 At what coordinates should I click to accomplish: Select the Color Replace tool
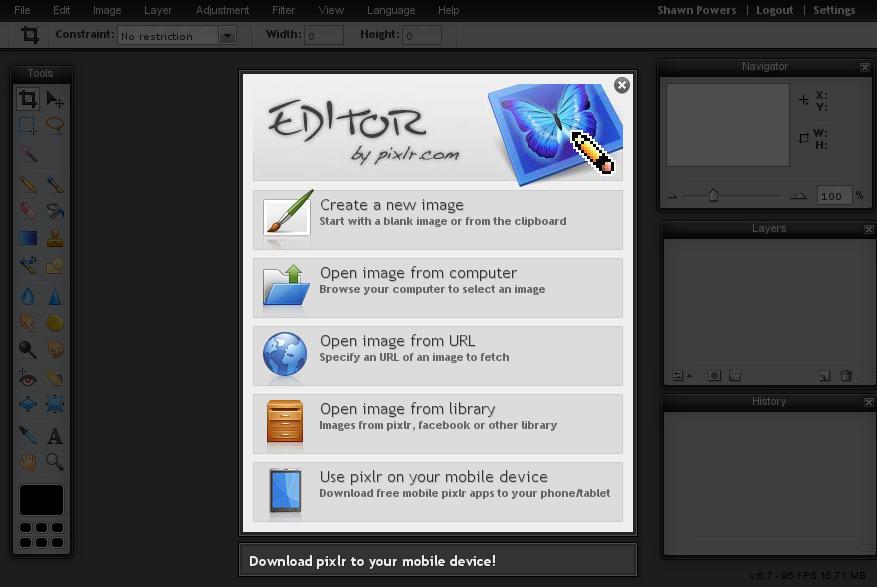[x=28, y=265]
